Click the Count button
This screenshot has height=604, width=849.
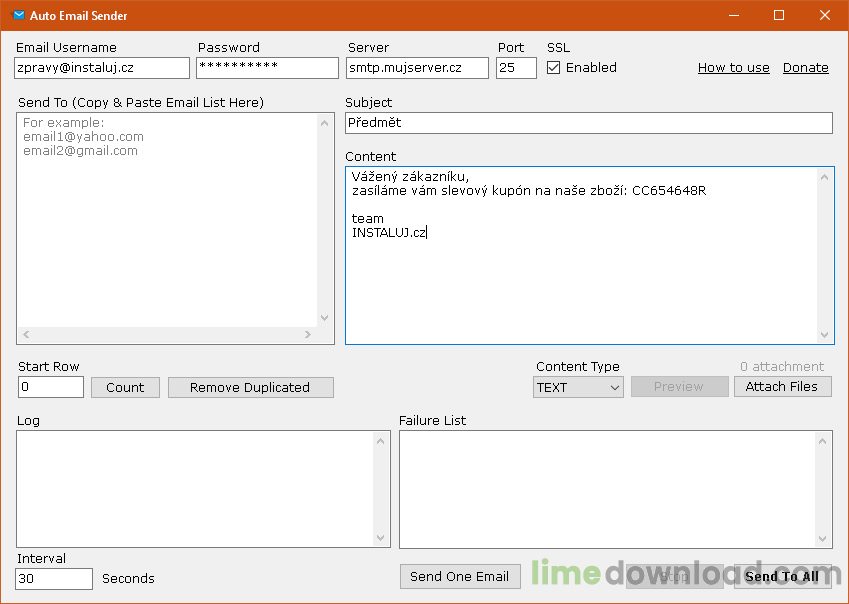(x=125, y=388)
